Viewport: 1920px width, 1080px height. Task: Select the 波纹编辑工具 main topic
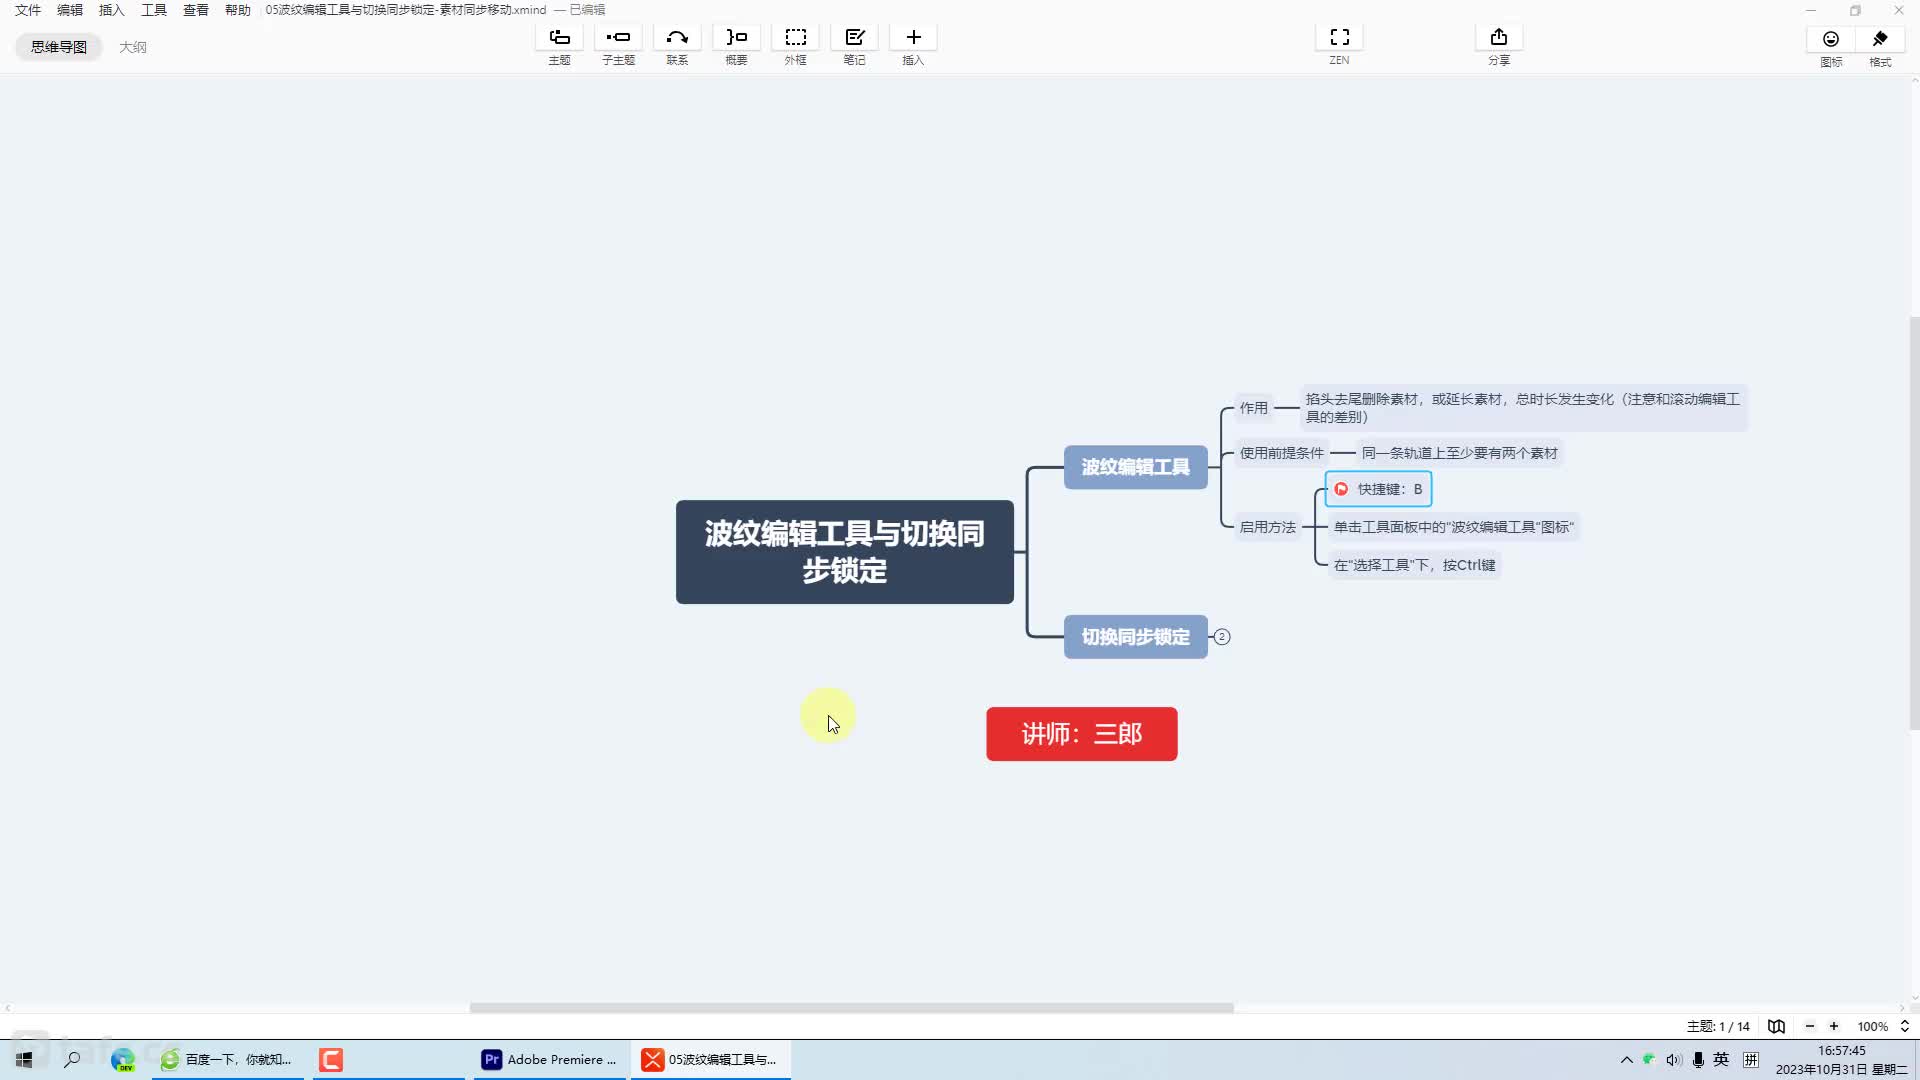pyautogui.click(x=1136, y=467)
